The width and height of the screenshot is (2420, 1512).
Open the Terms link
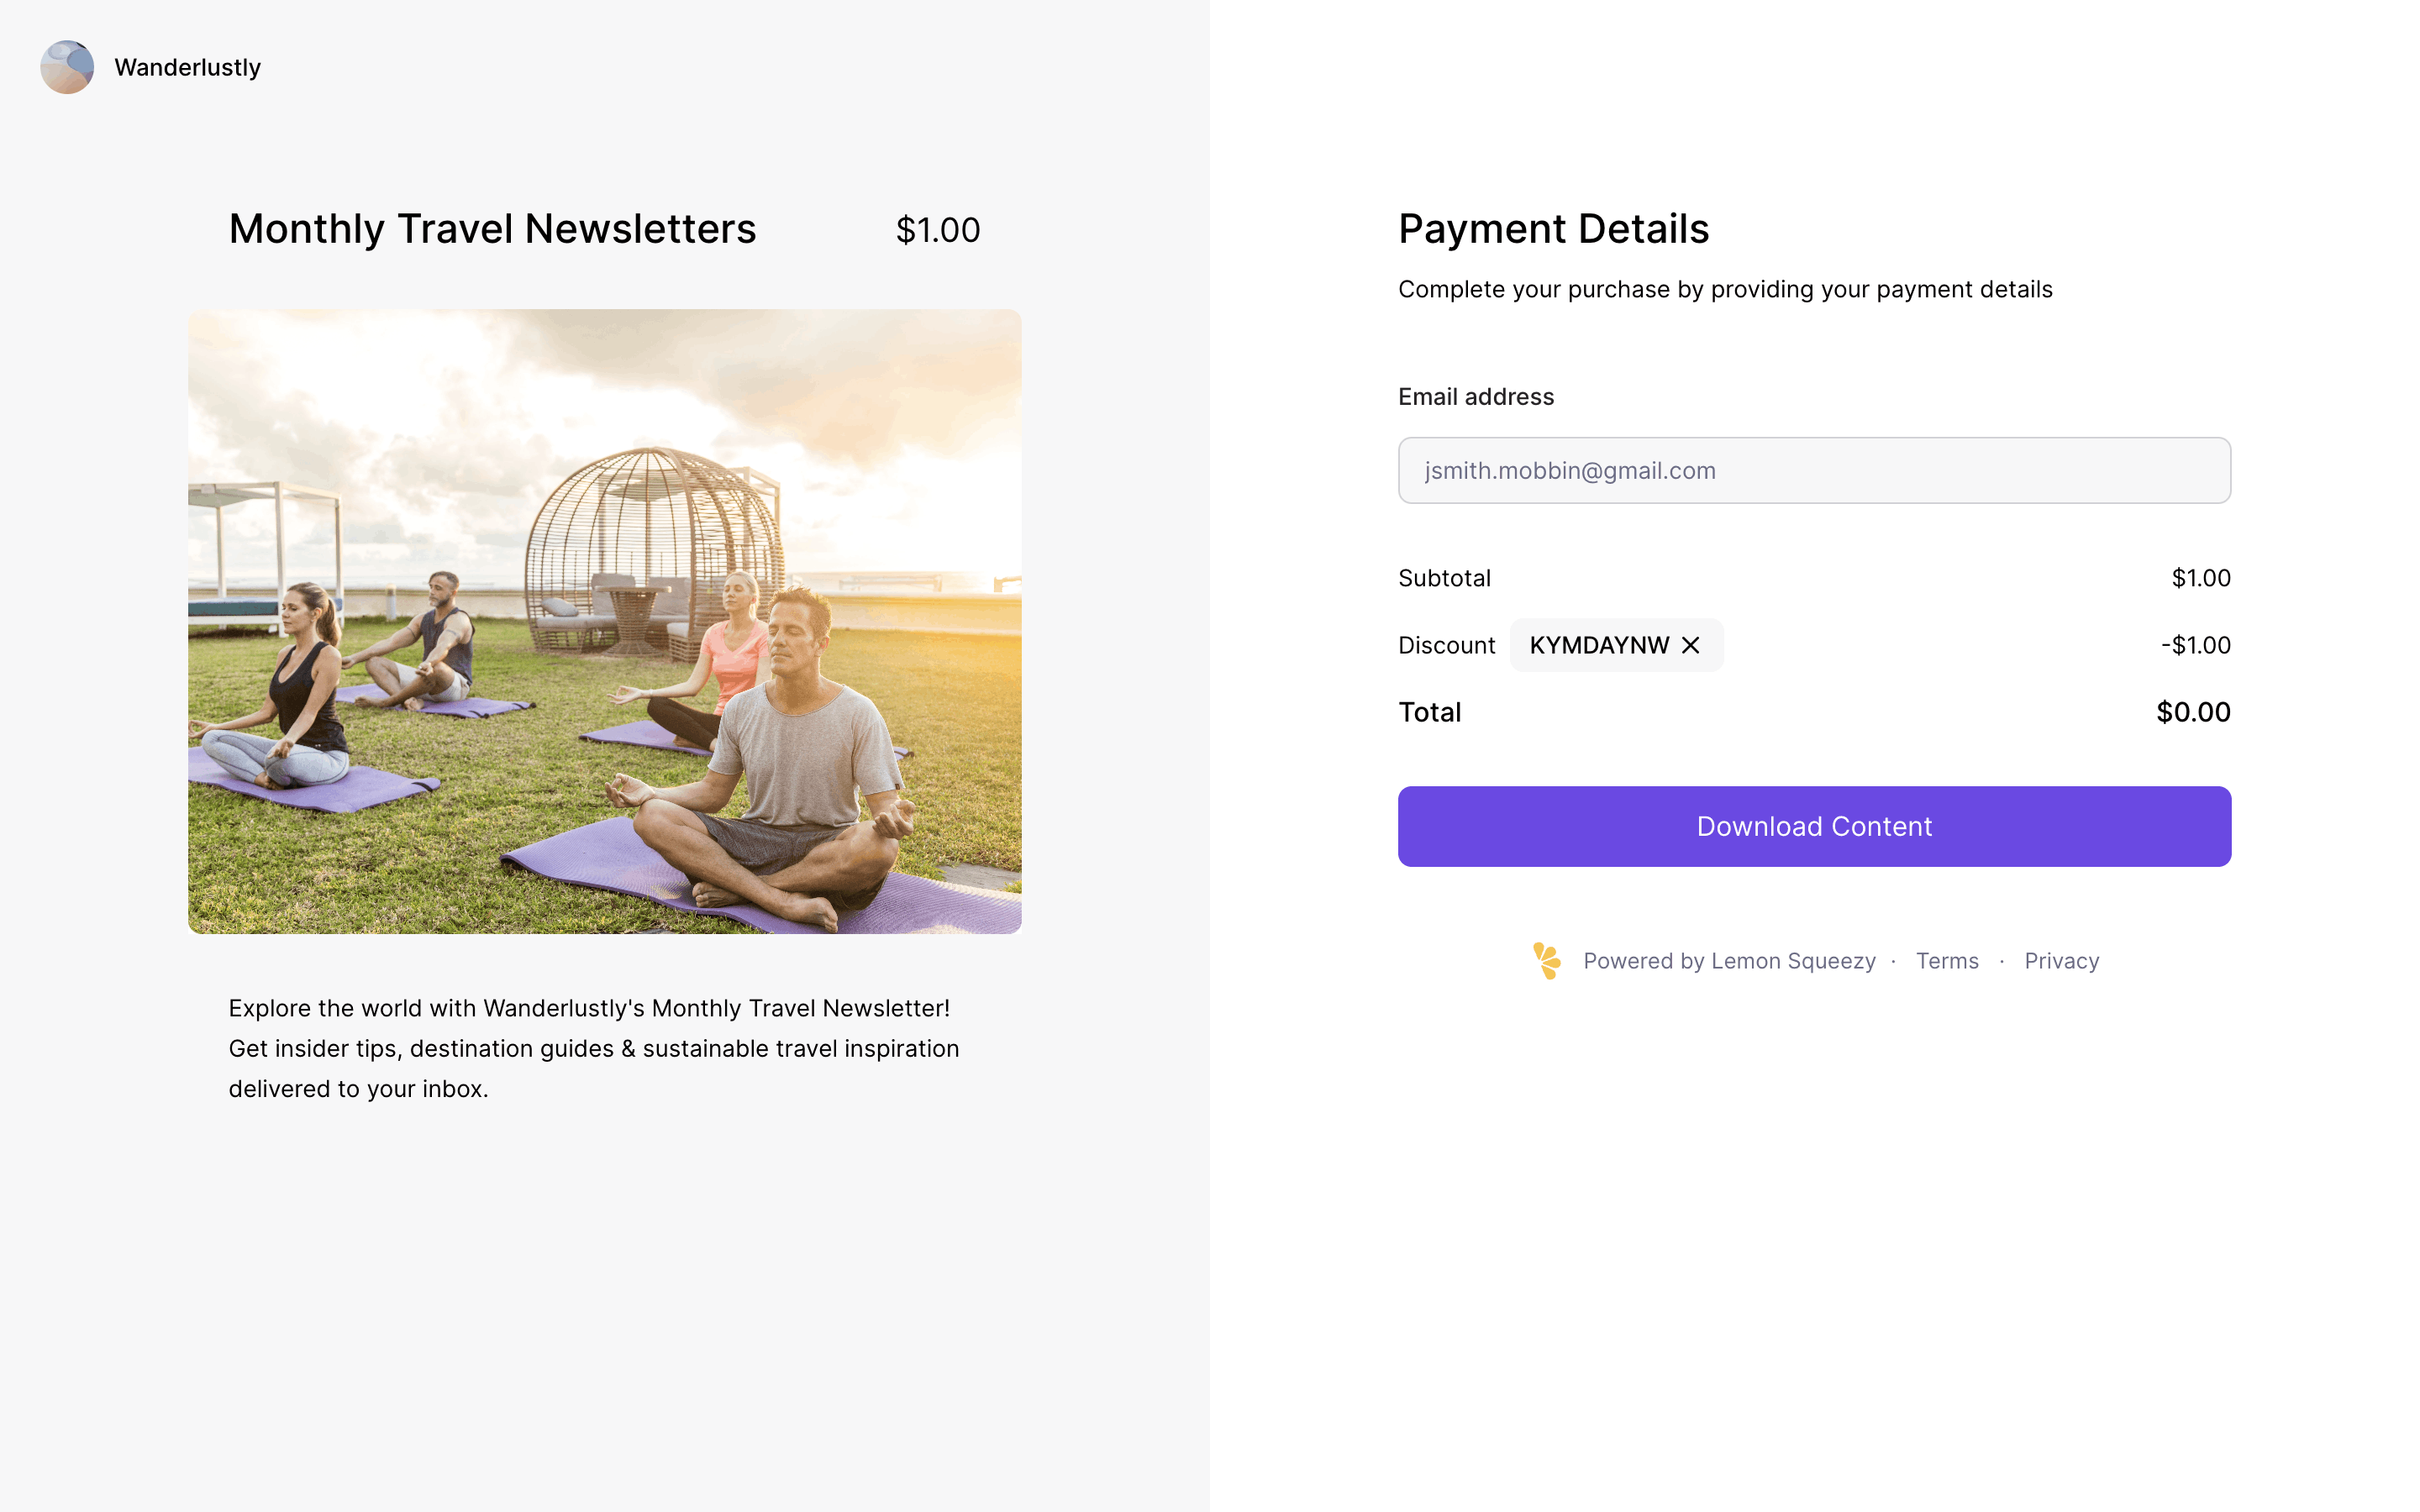[x=1947, y=961]
